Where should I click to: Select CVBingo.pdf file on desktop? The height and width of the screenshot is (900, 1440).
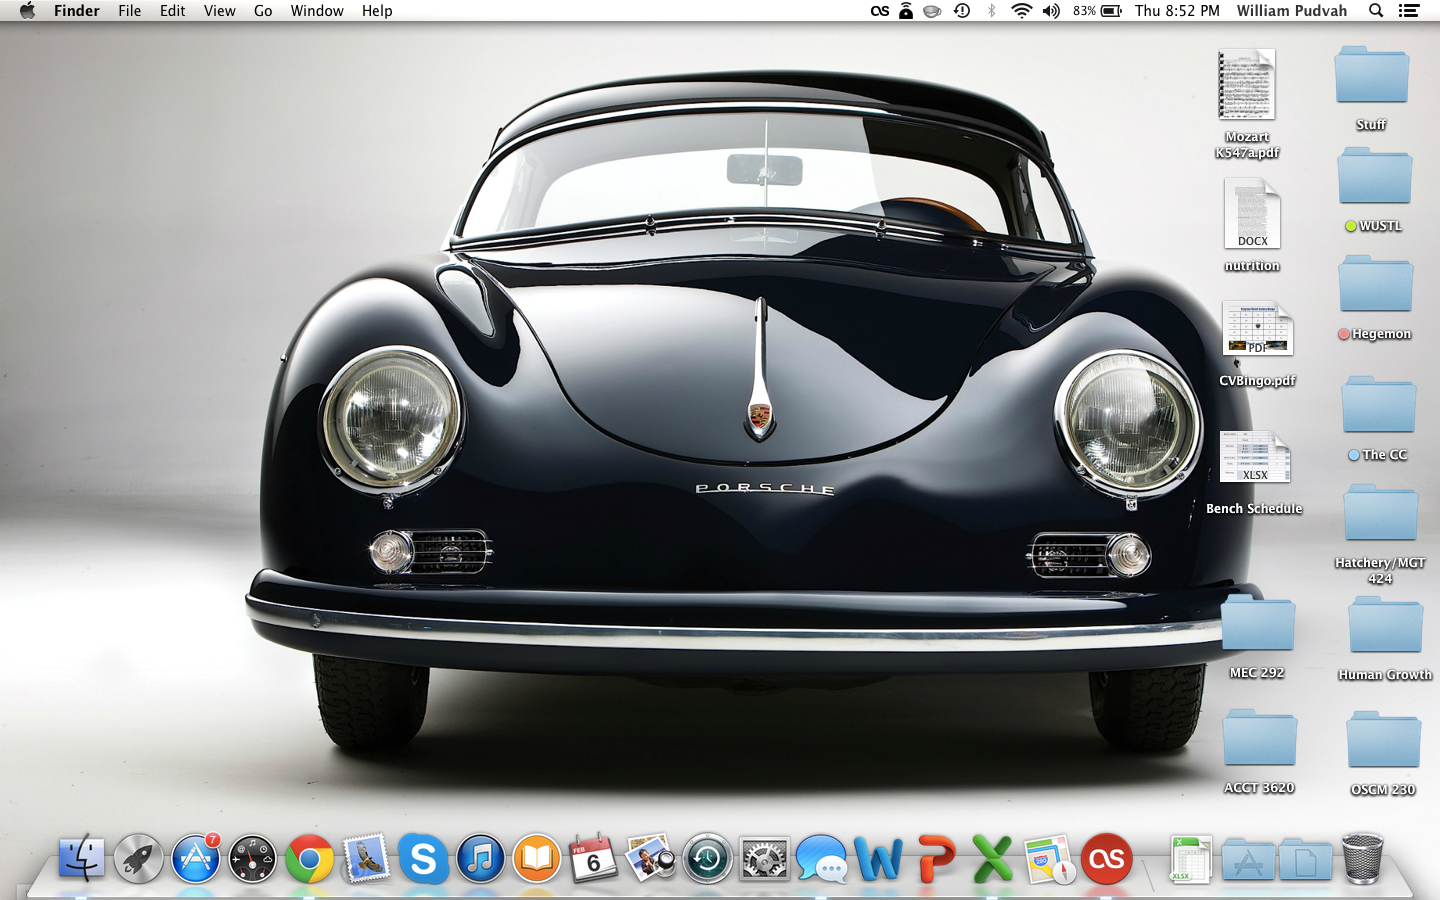click(x=1257, y=329)
